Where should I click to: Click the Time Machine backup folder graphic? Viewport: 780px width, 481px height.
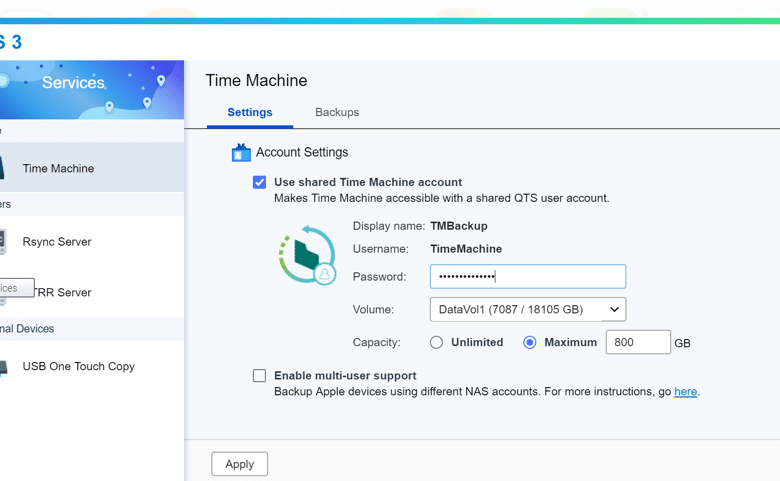click(307, 255)
